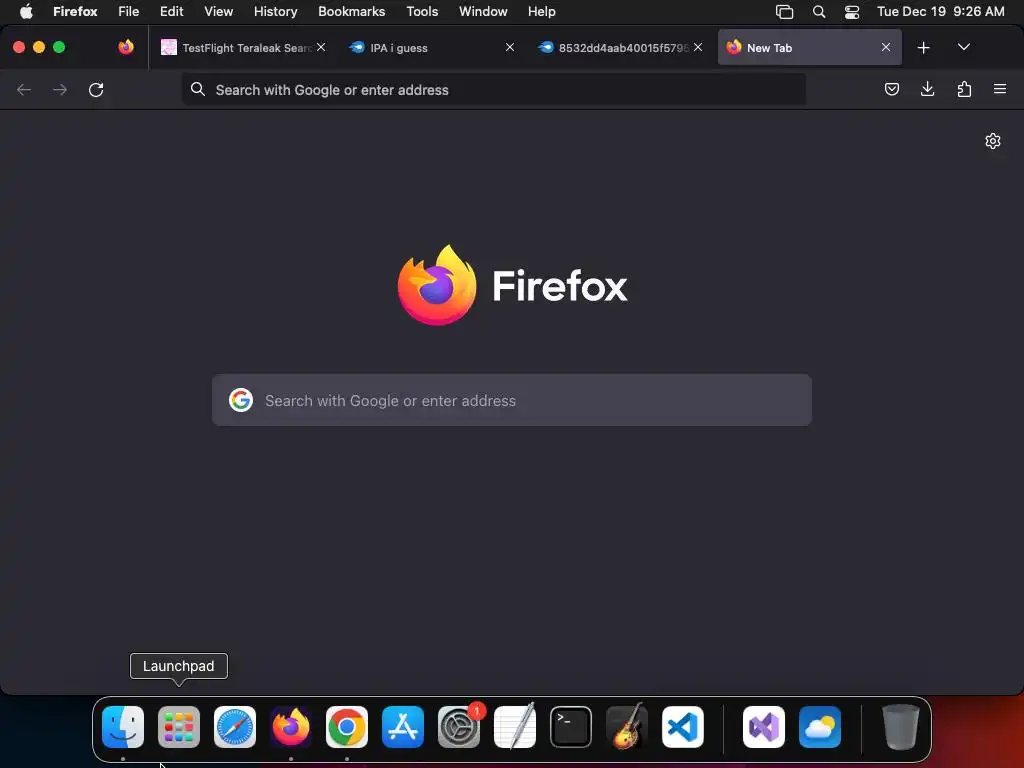
Task: Close the TestFlight Teraleak Search tab
Action: [x=321, y=47]
